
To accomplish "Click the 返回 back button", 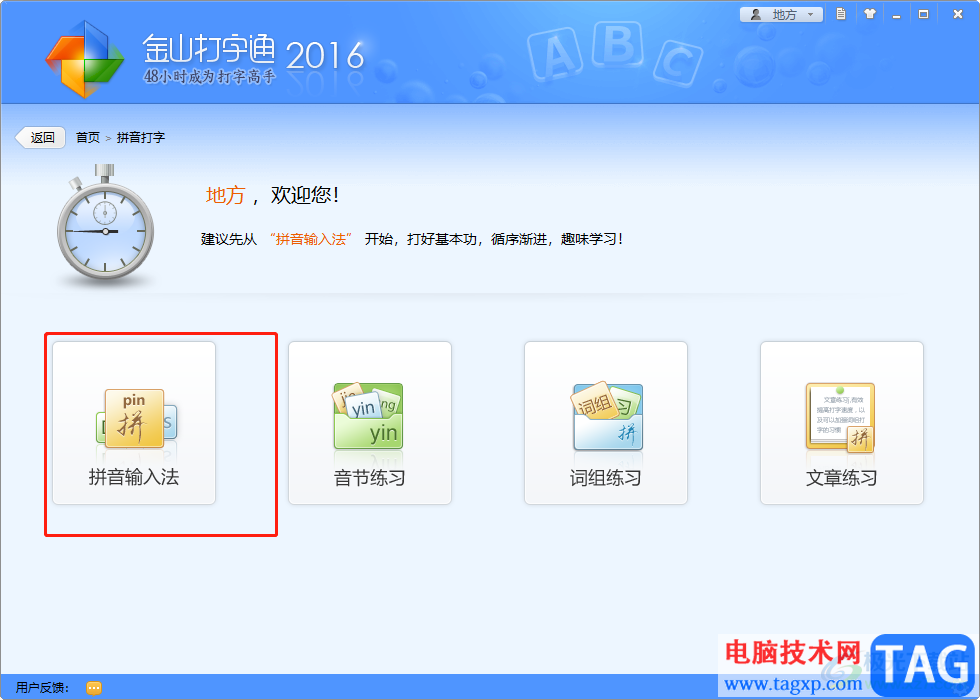I will click(x=41, y=138).
